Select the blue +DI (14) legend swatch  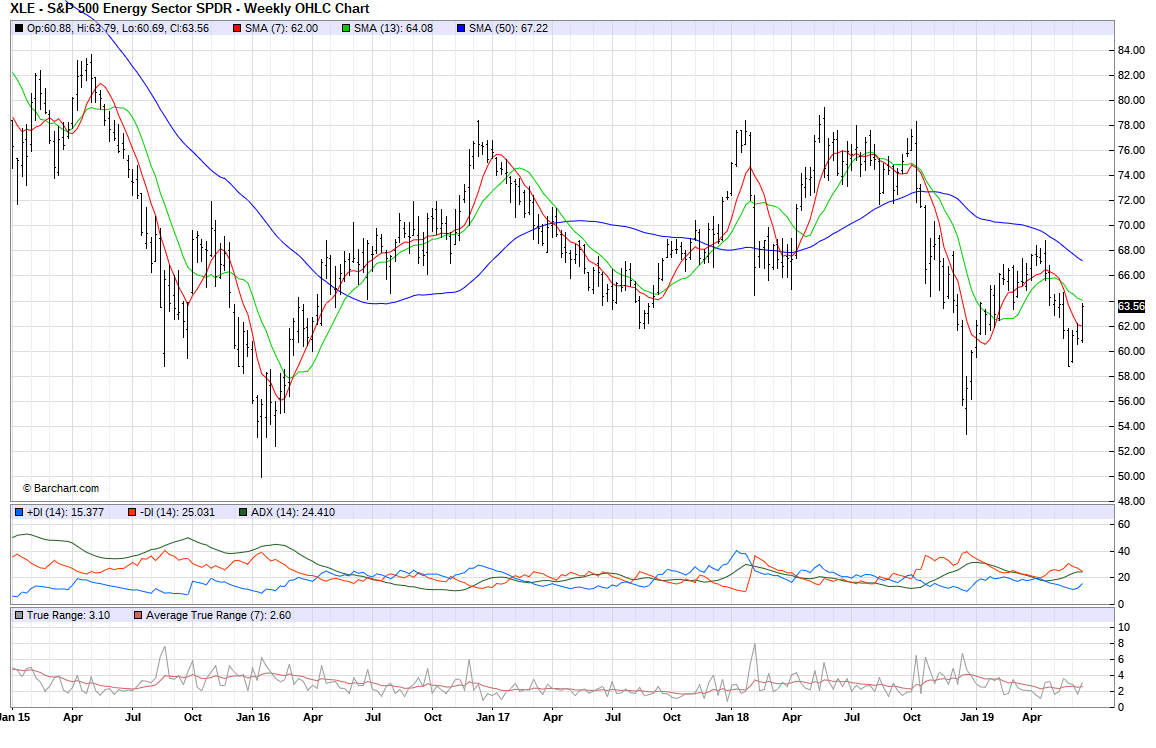pyautogui.click(x=19, y=512)
